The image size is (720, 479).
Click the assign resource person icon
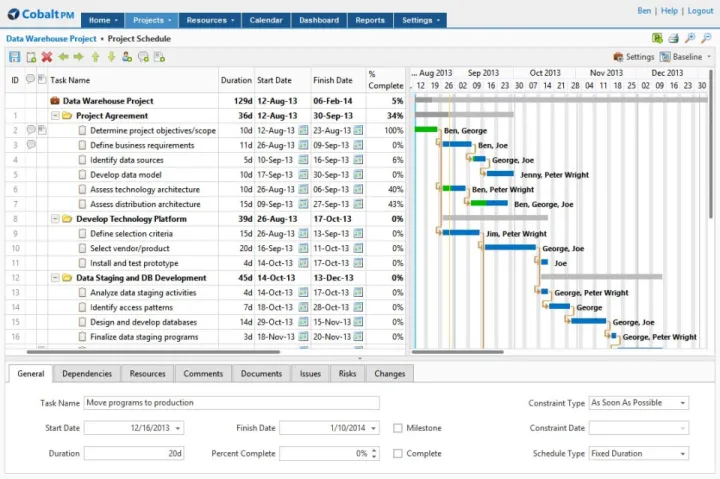[127, 57]
